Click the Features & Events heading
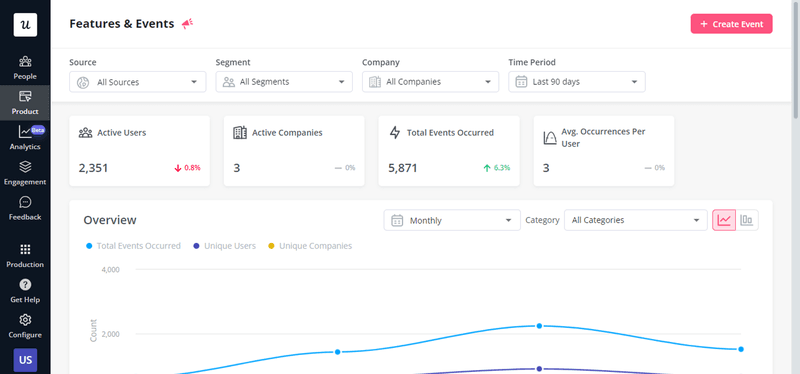 (122, 24)
